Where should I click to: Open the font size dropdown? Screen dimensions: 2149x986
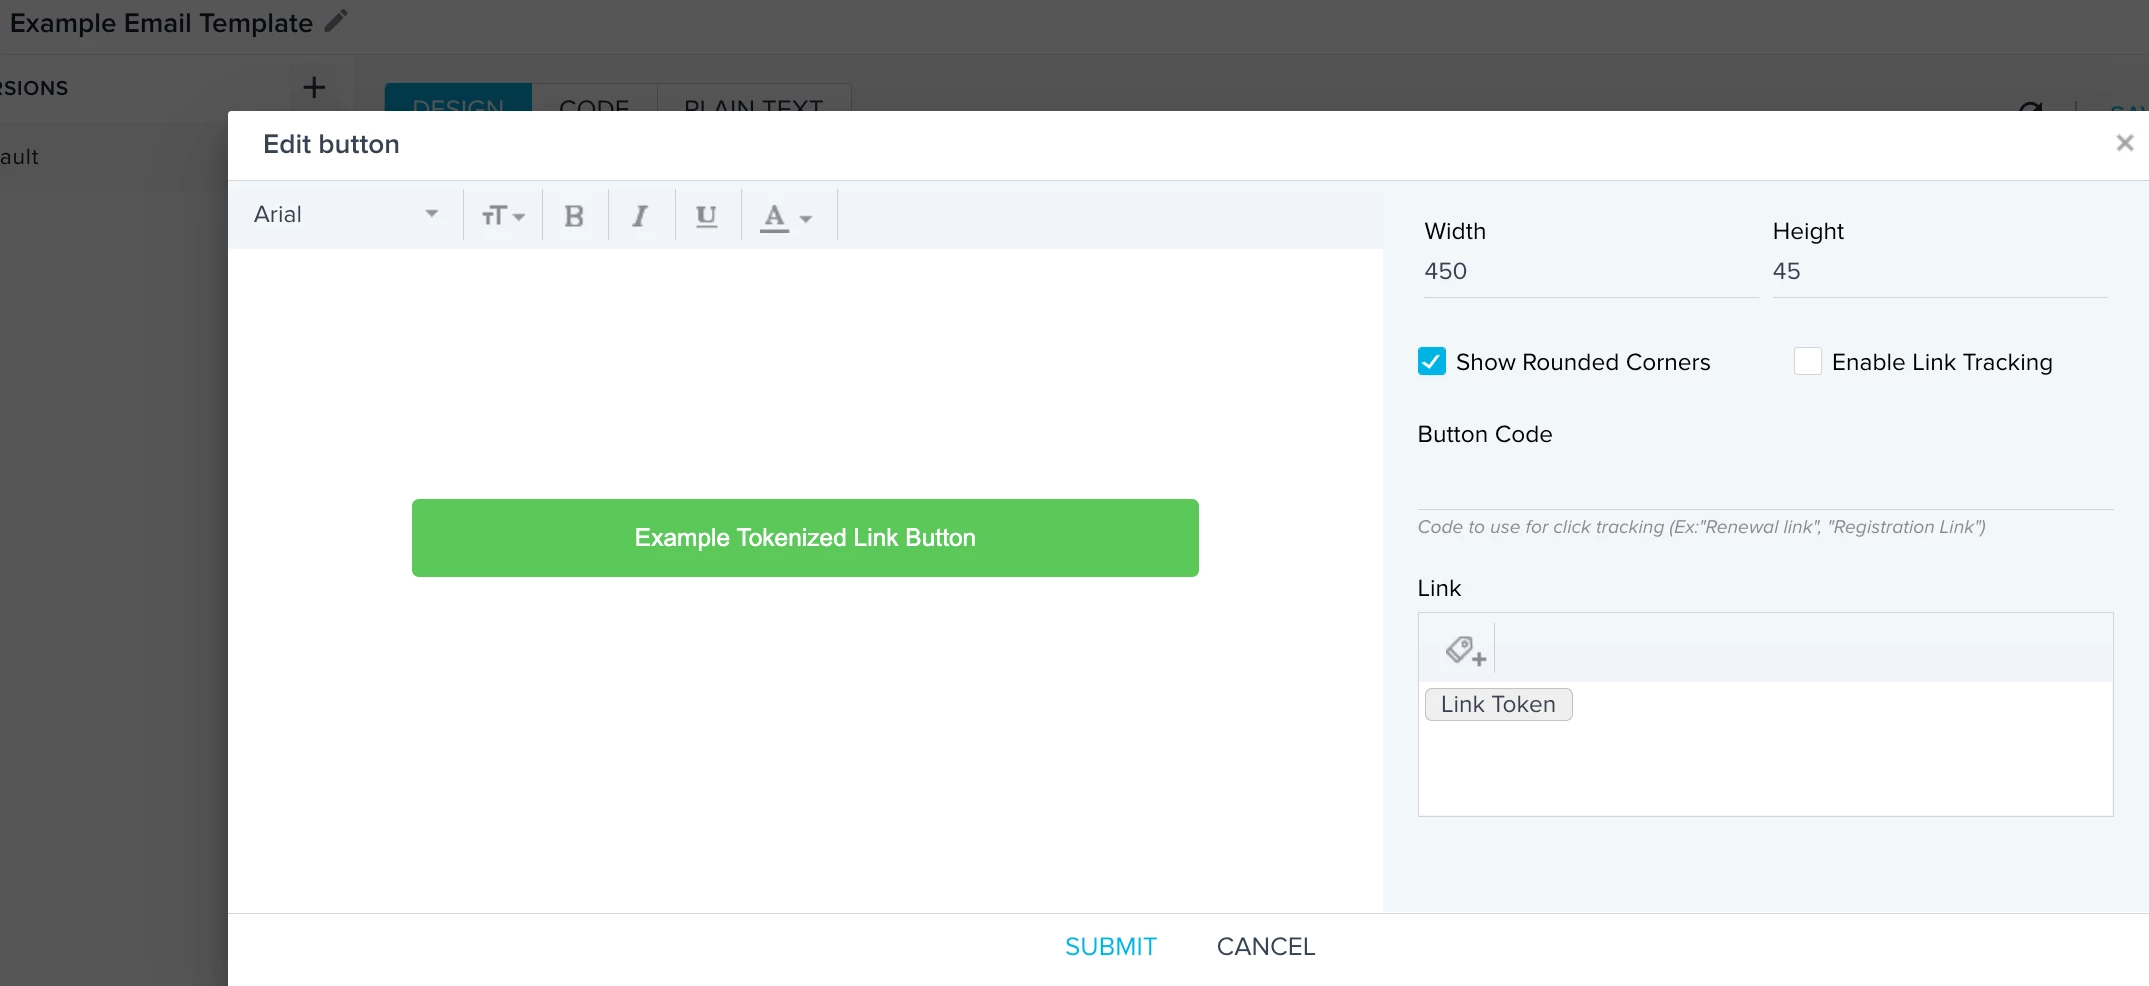(502, 216)
